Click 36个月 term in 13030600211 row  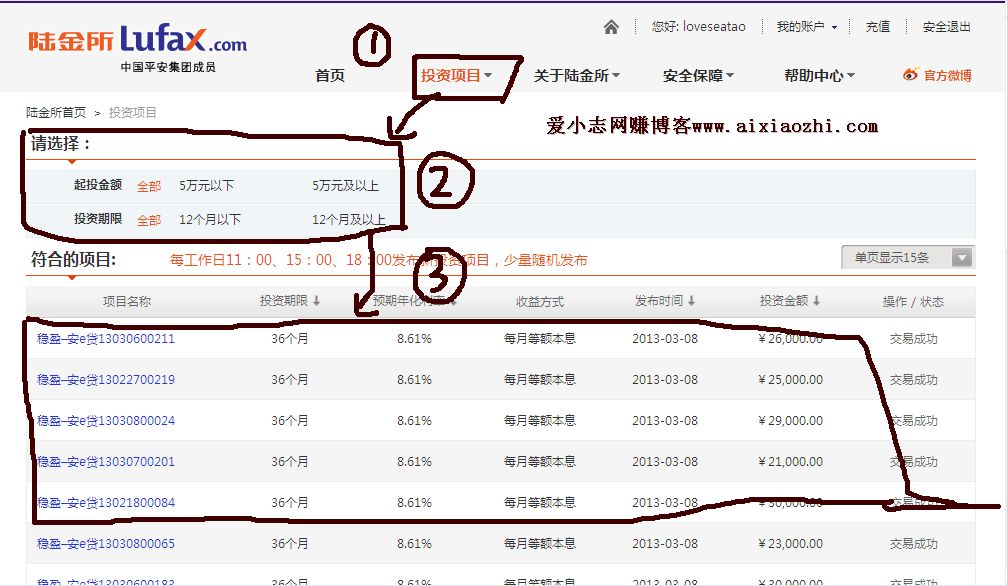click(290, 339)
